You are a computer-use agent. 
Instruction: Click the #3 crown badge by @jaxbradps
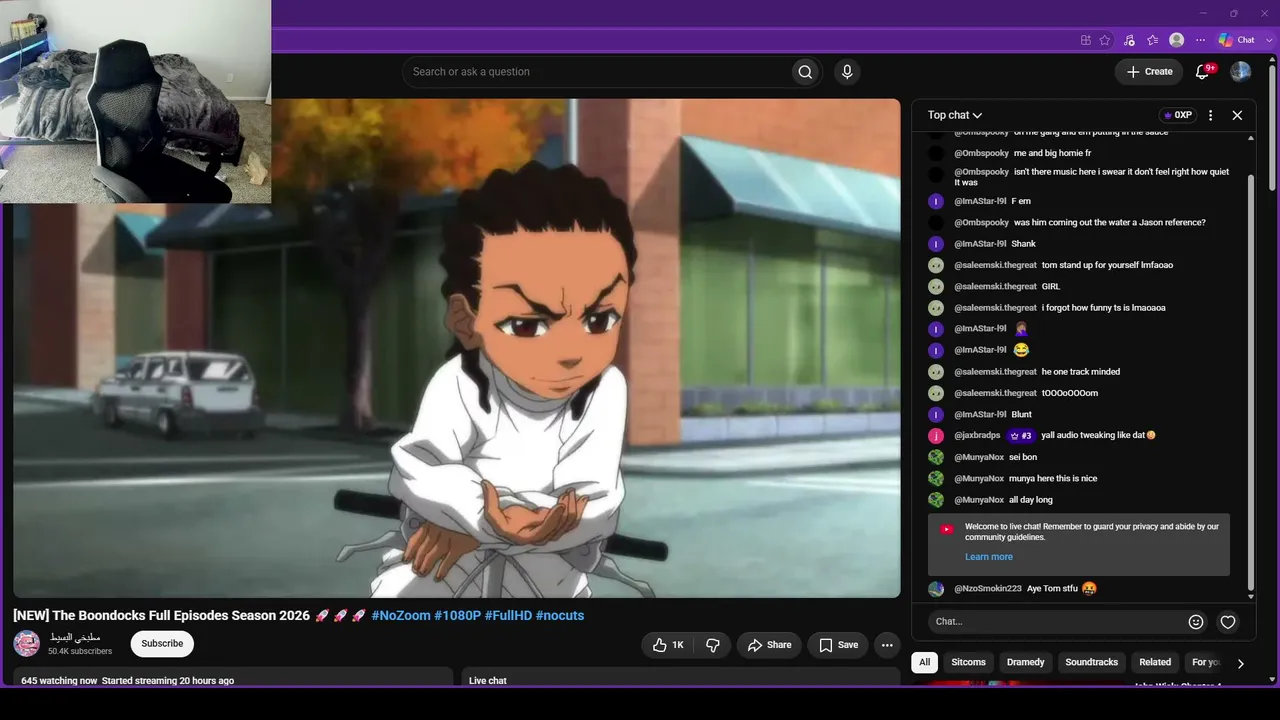click(x=1021, y=436)
